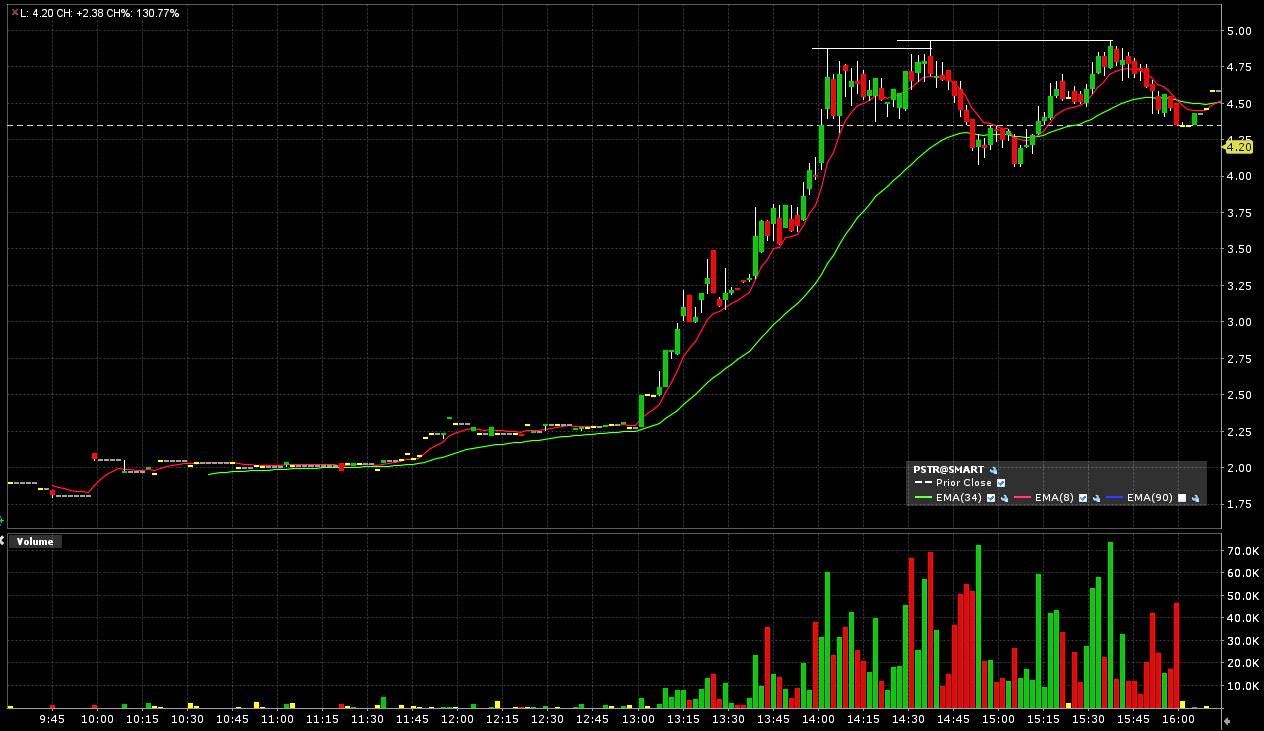
Task: Click the 5.00 price axis label
Action: (1239, 31)
